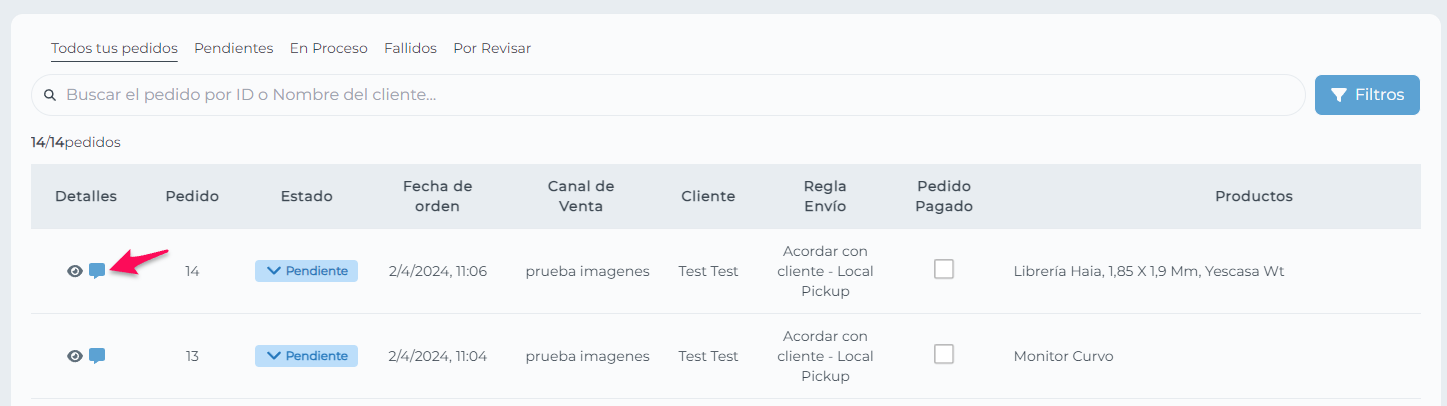
Task: Switch to En Proceso tab
Action: 329,48
